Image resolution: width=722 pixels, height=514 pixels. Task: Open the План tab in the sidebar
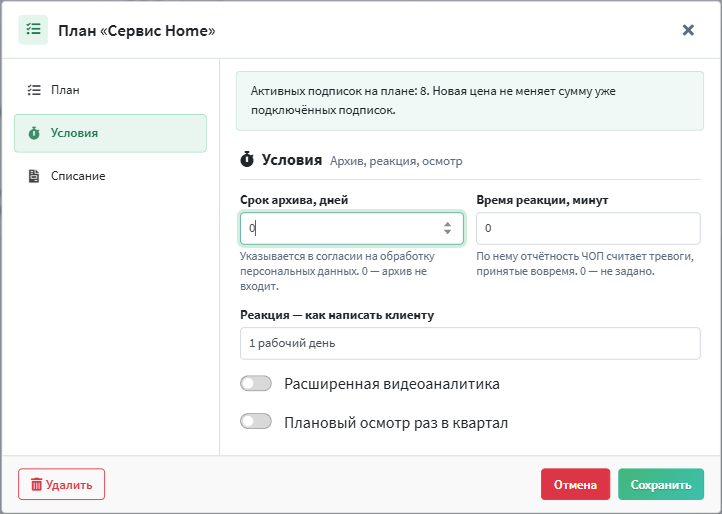(x=111, y=90)
